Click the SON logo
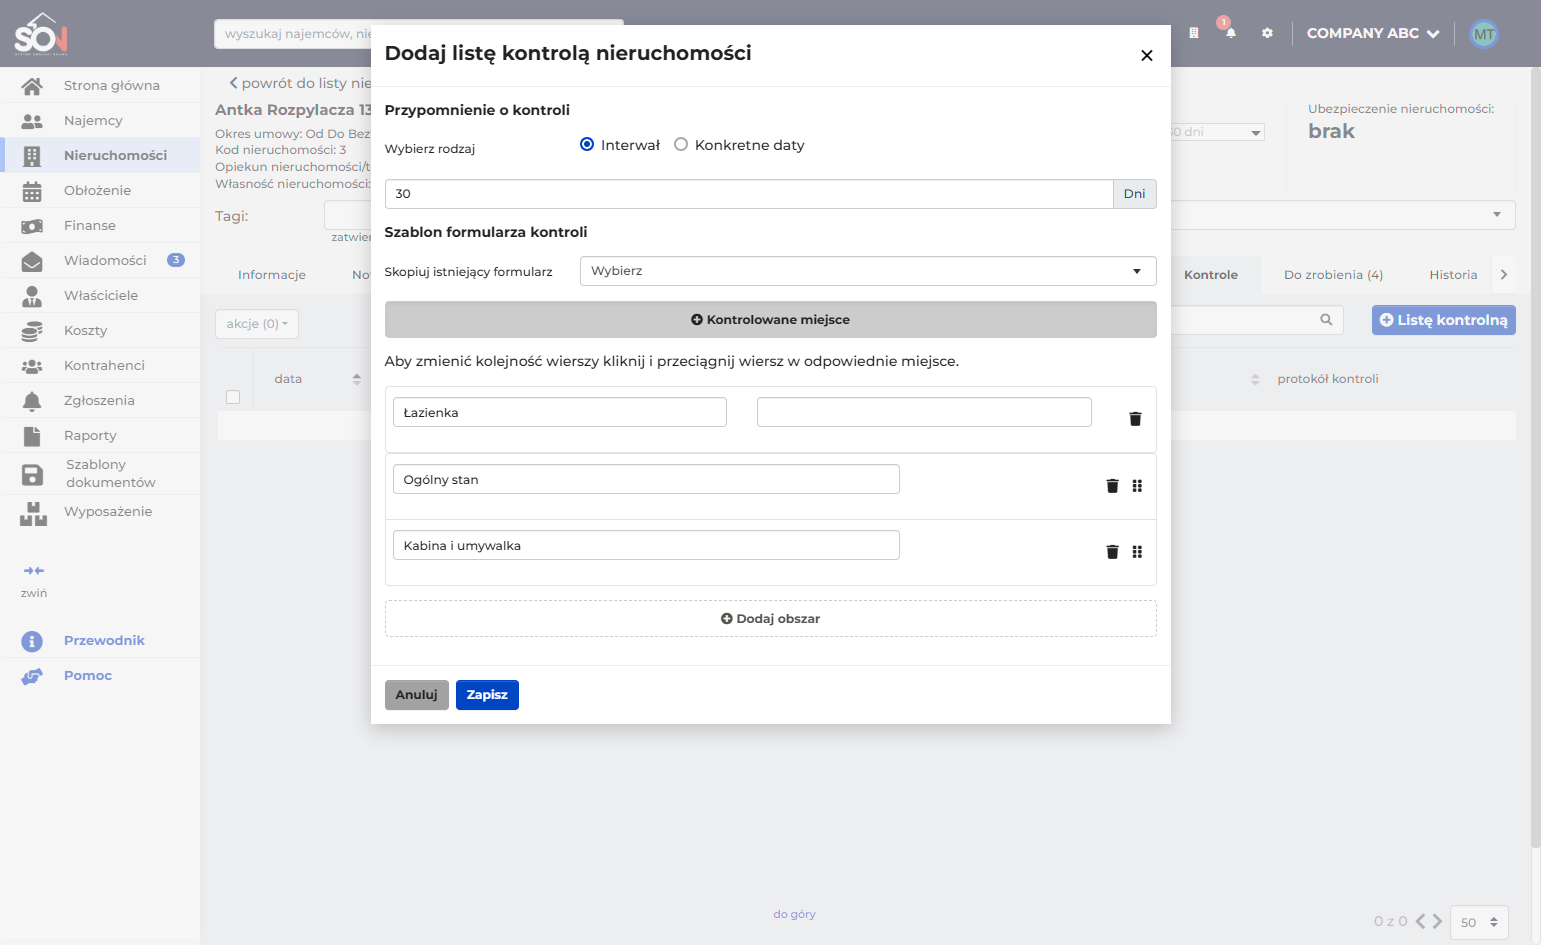The width and height of the screenshot is (1541, 945). pos(41,33)
